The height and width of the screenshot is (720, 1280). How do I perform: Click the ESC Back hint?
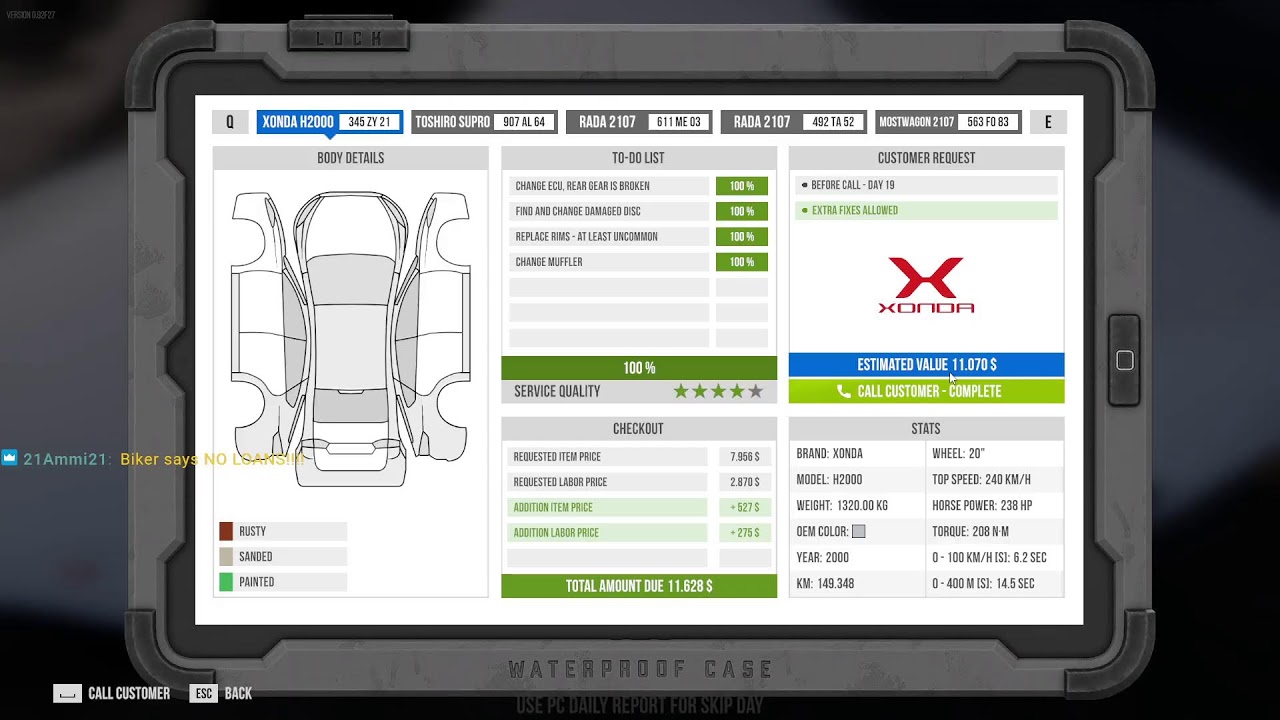[222, 693]
